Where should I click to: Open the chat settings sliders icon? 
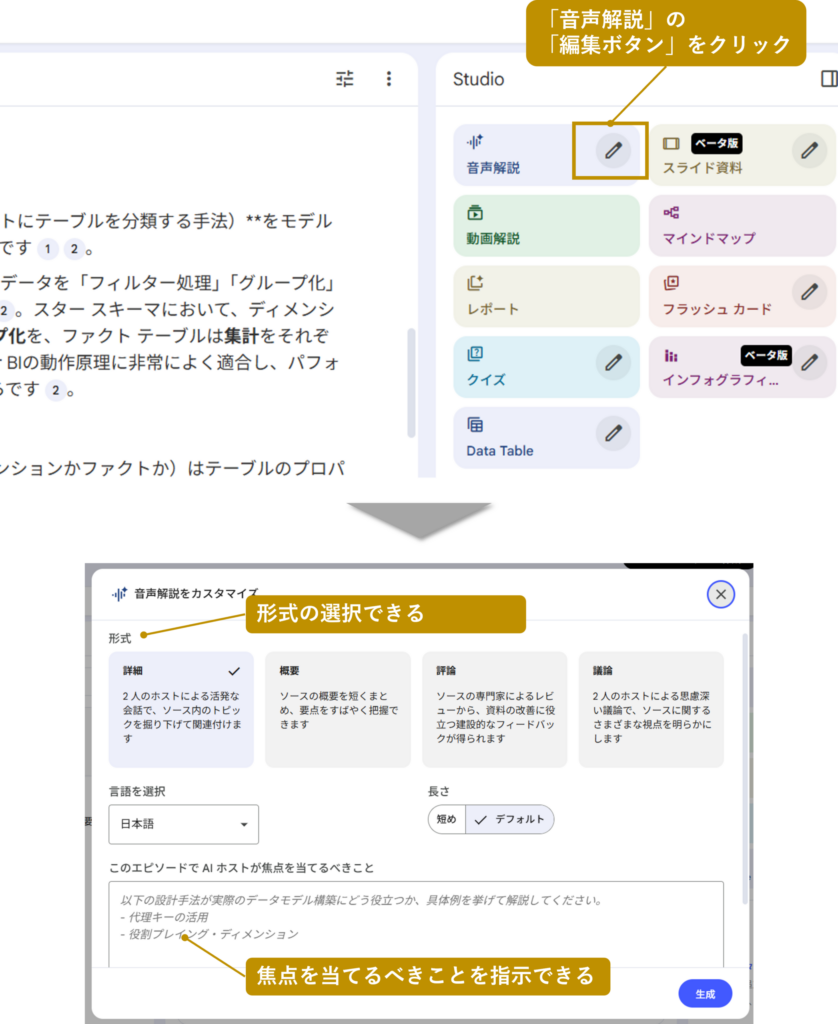click(345, 79)
